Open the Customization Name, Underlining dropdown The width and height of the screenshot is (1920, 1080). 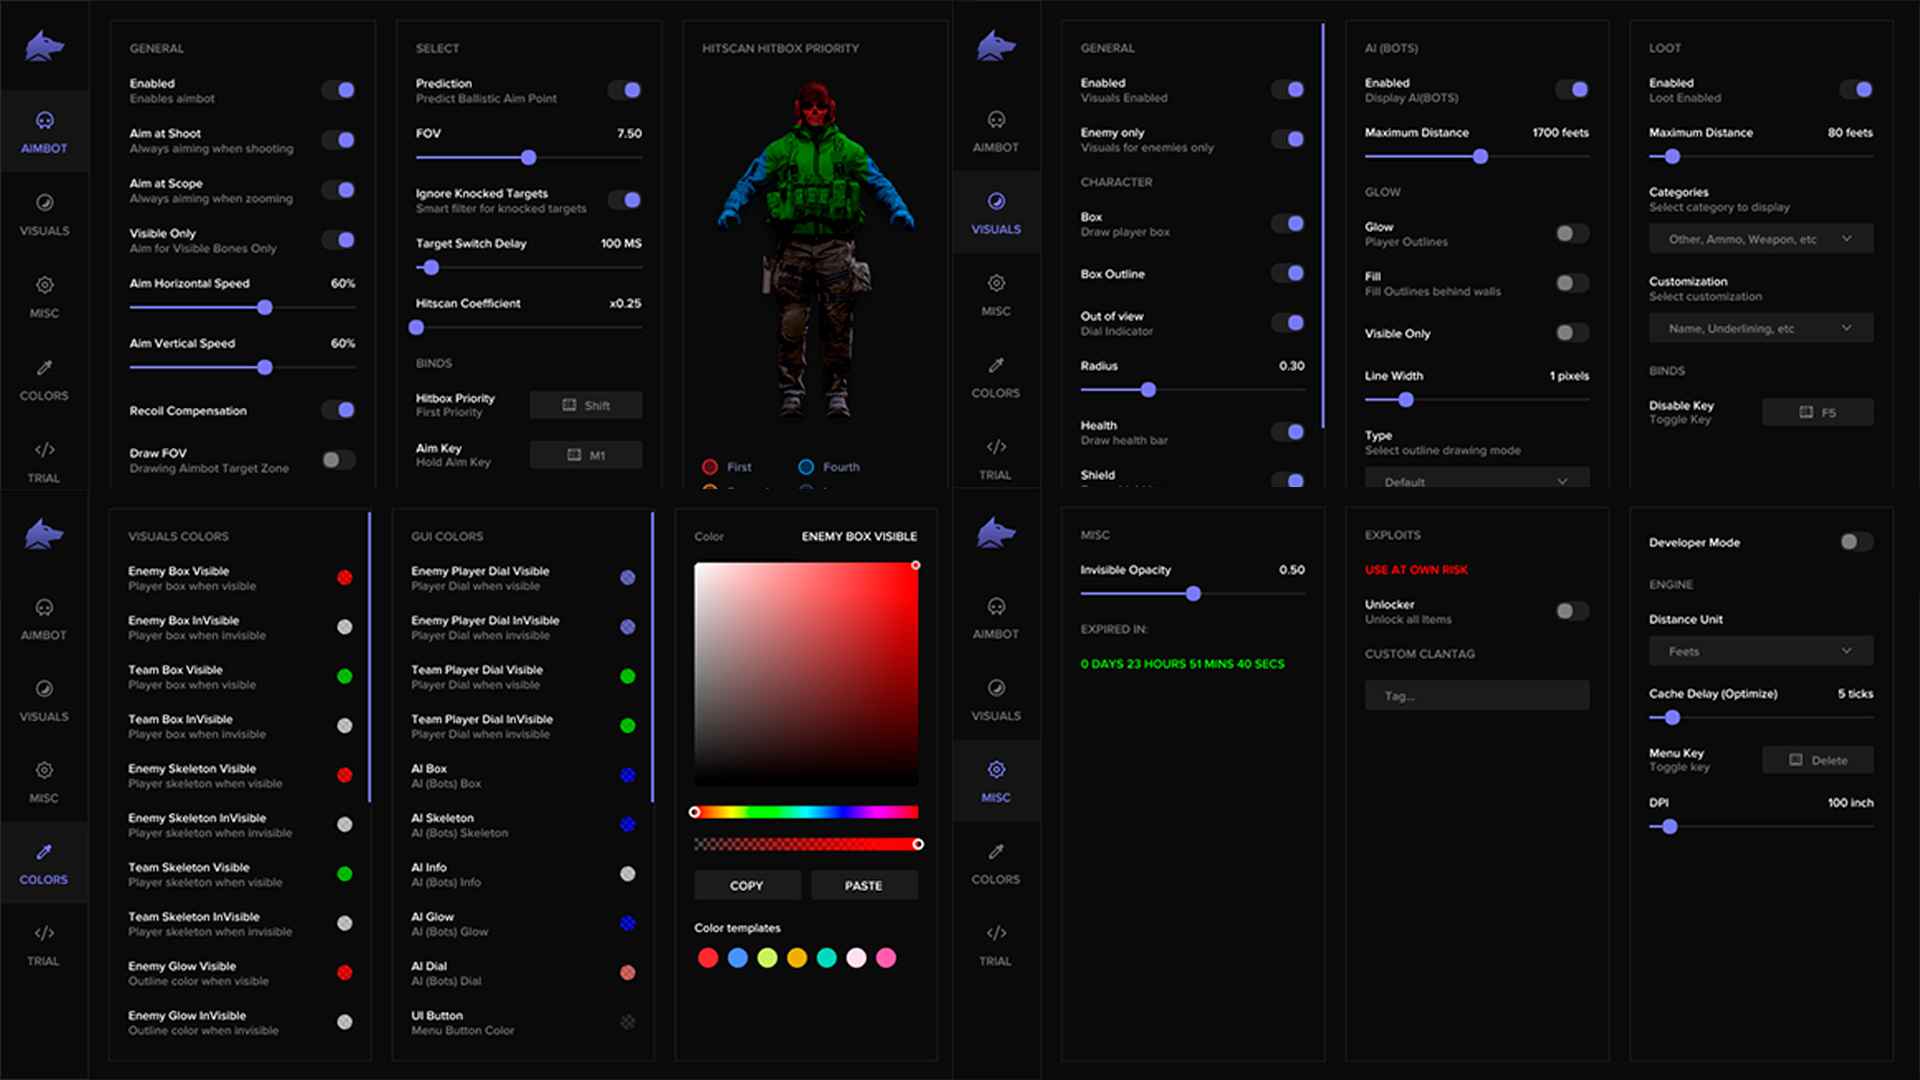[x=1760, y=328]
